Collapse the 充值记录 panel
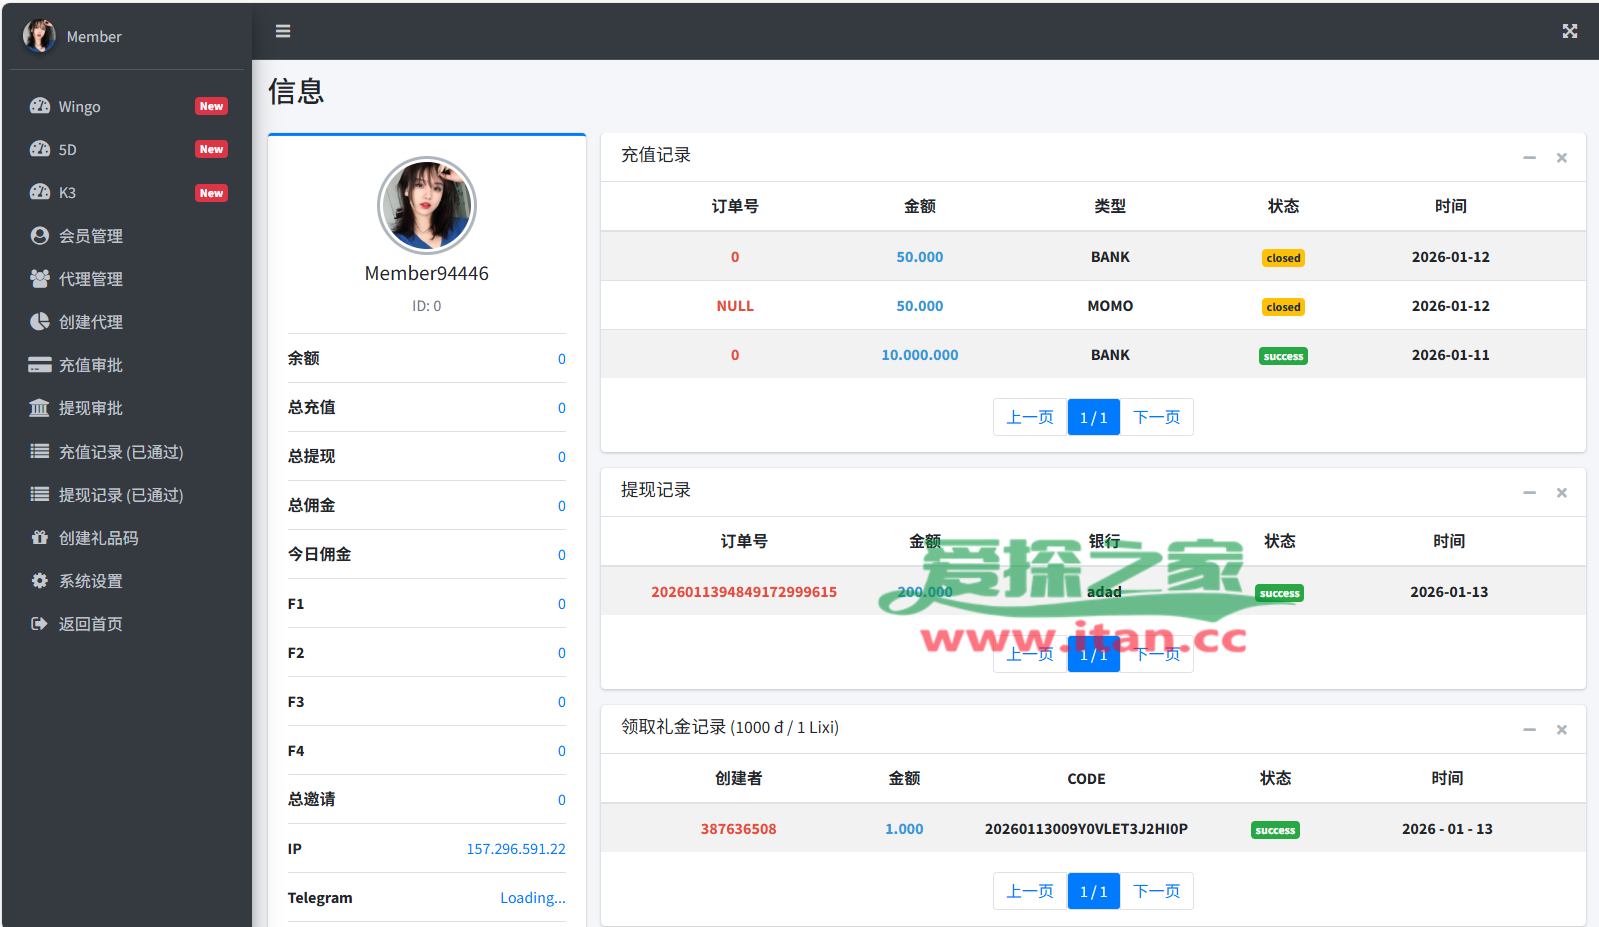This screenshot has width=1599, height=927. [x=1529, y=158]
